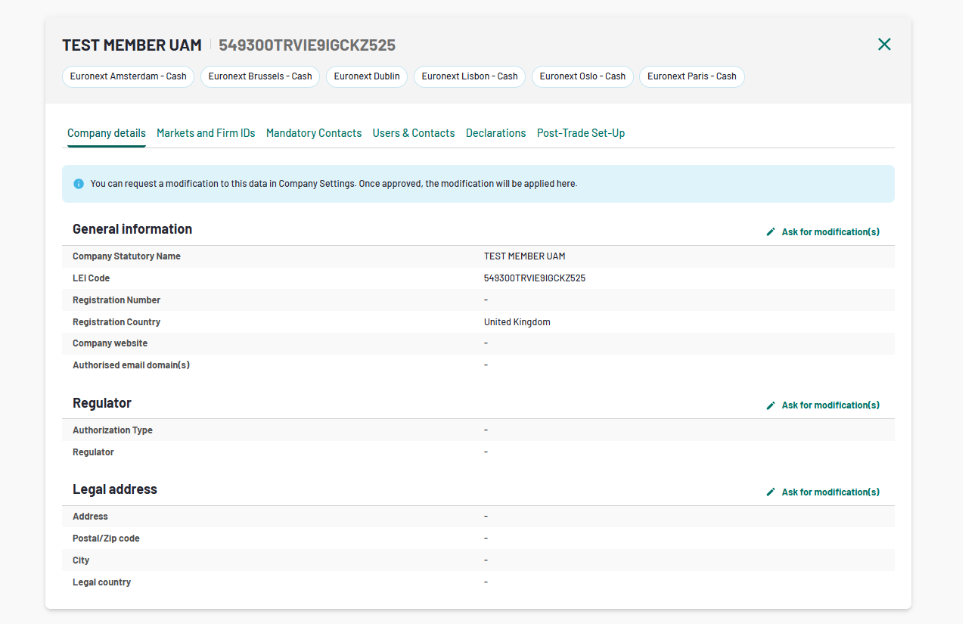The image size is (964, 624).
Task: Click the LEI Code label
Action: pyautogui.click(x=91, y=278)
